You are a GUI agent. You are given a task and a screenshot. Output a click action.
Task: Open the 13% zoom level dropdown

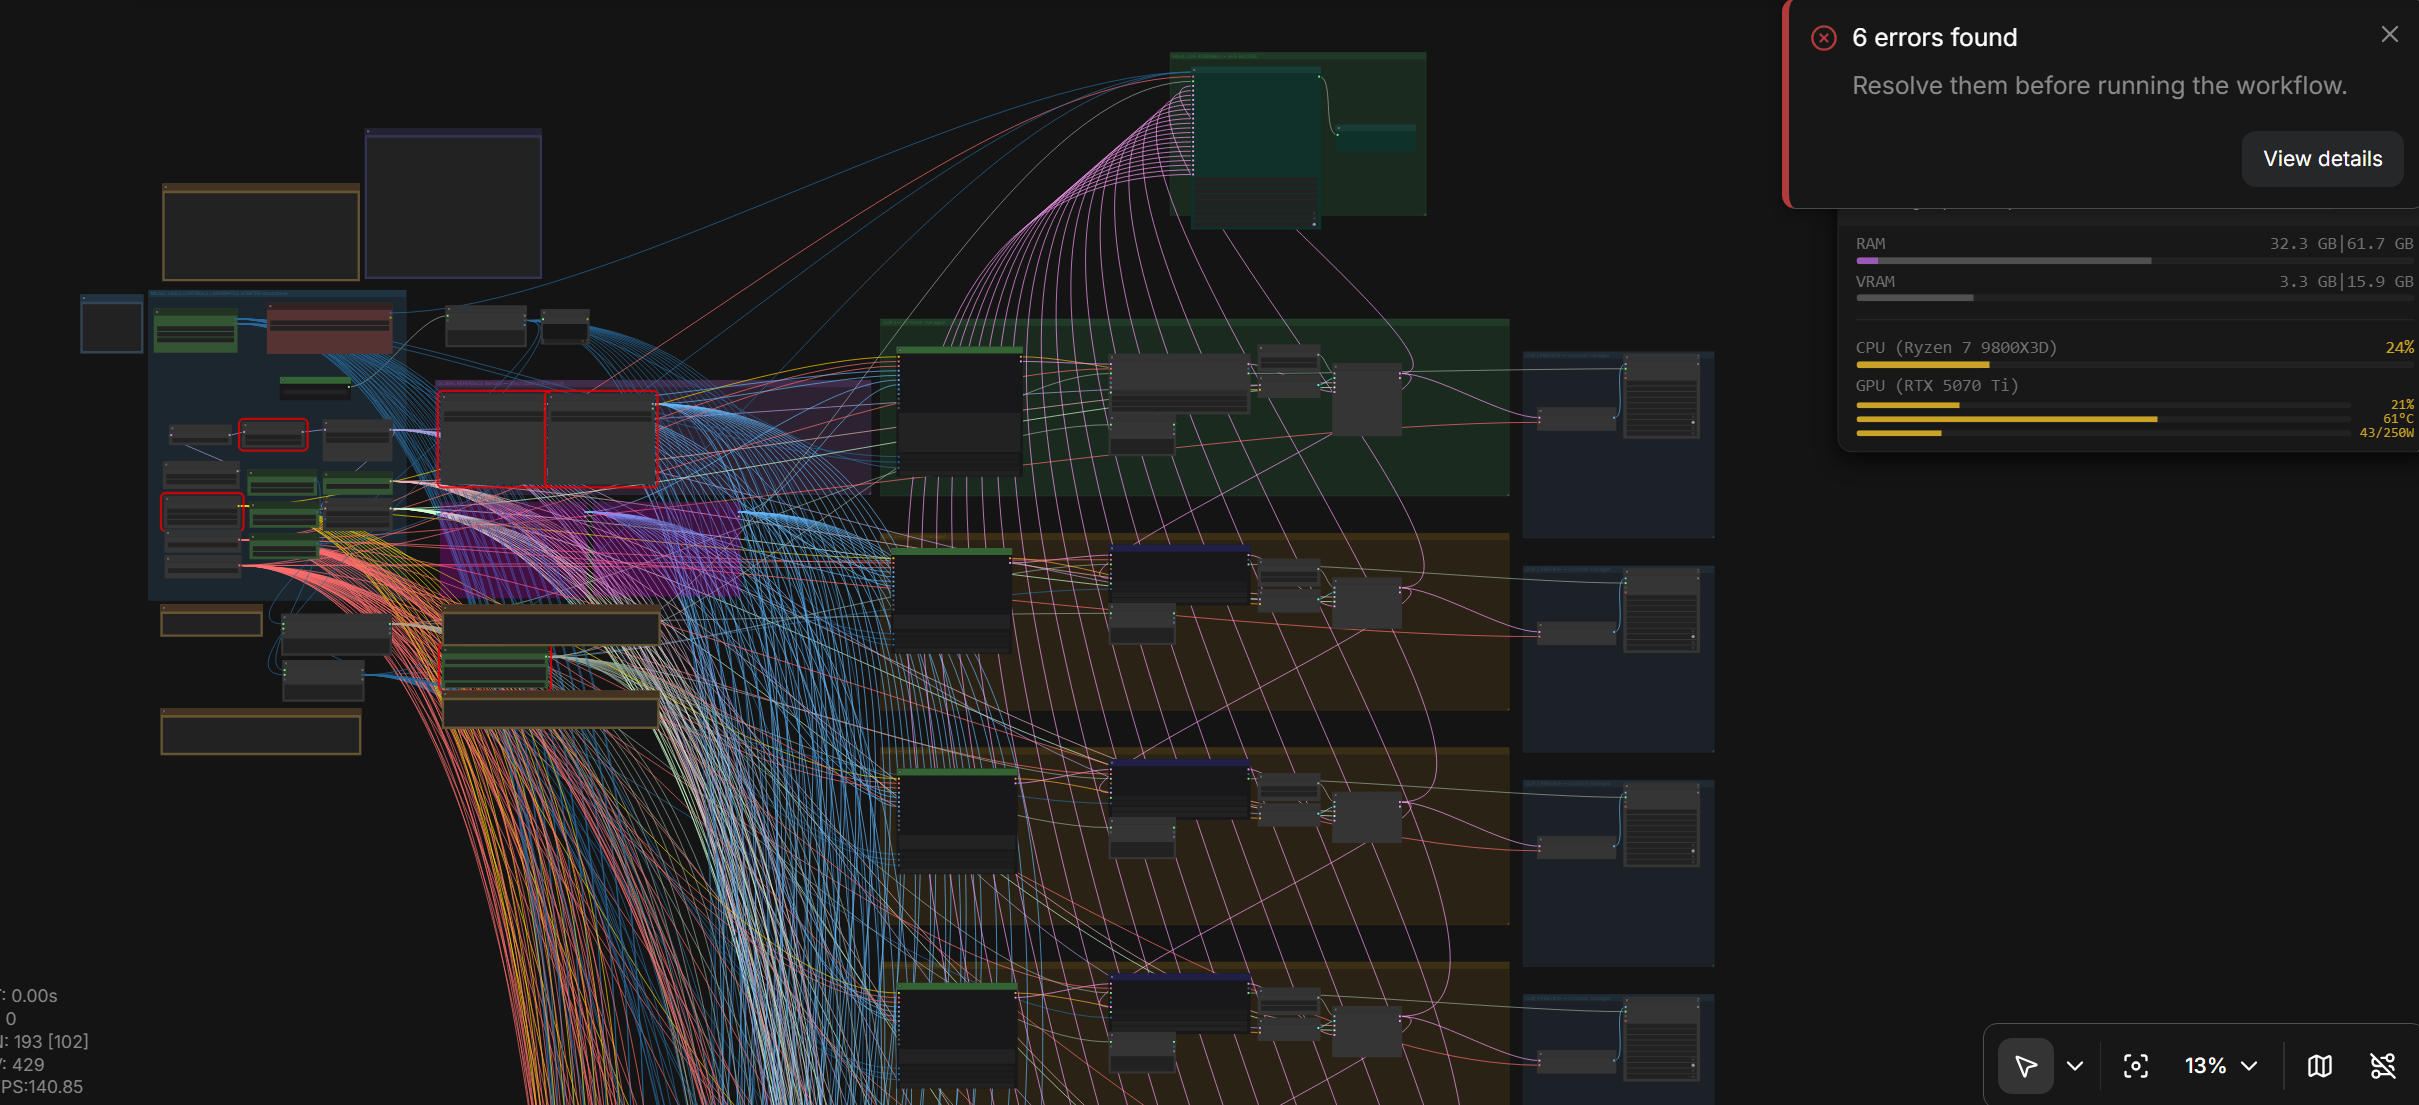coord(2220,1066)
